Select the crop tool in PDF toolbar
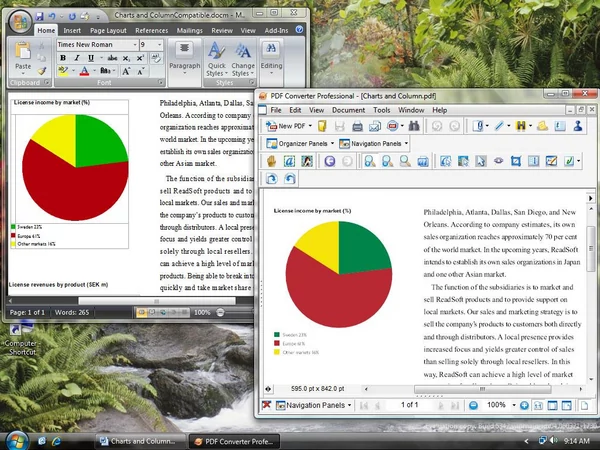 coord(515,161)
